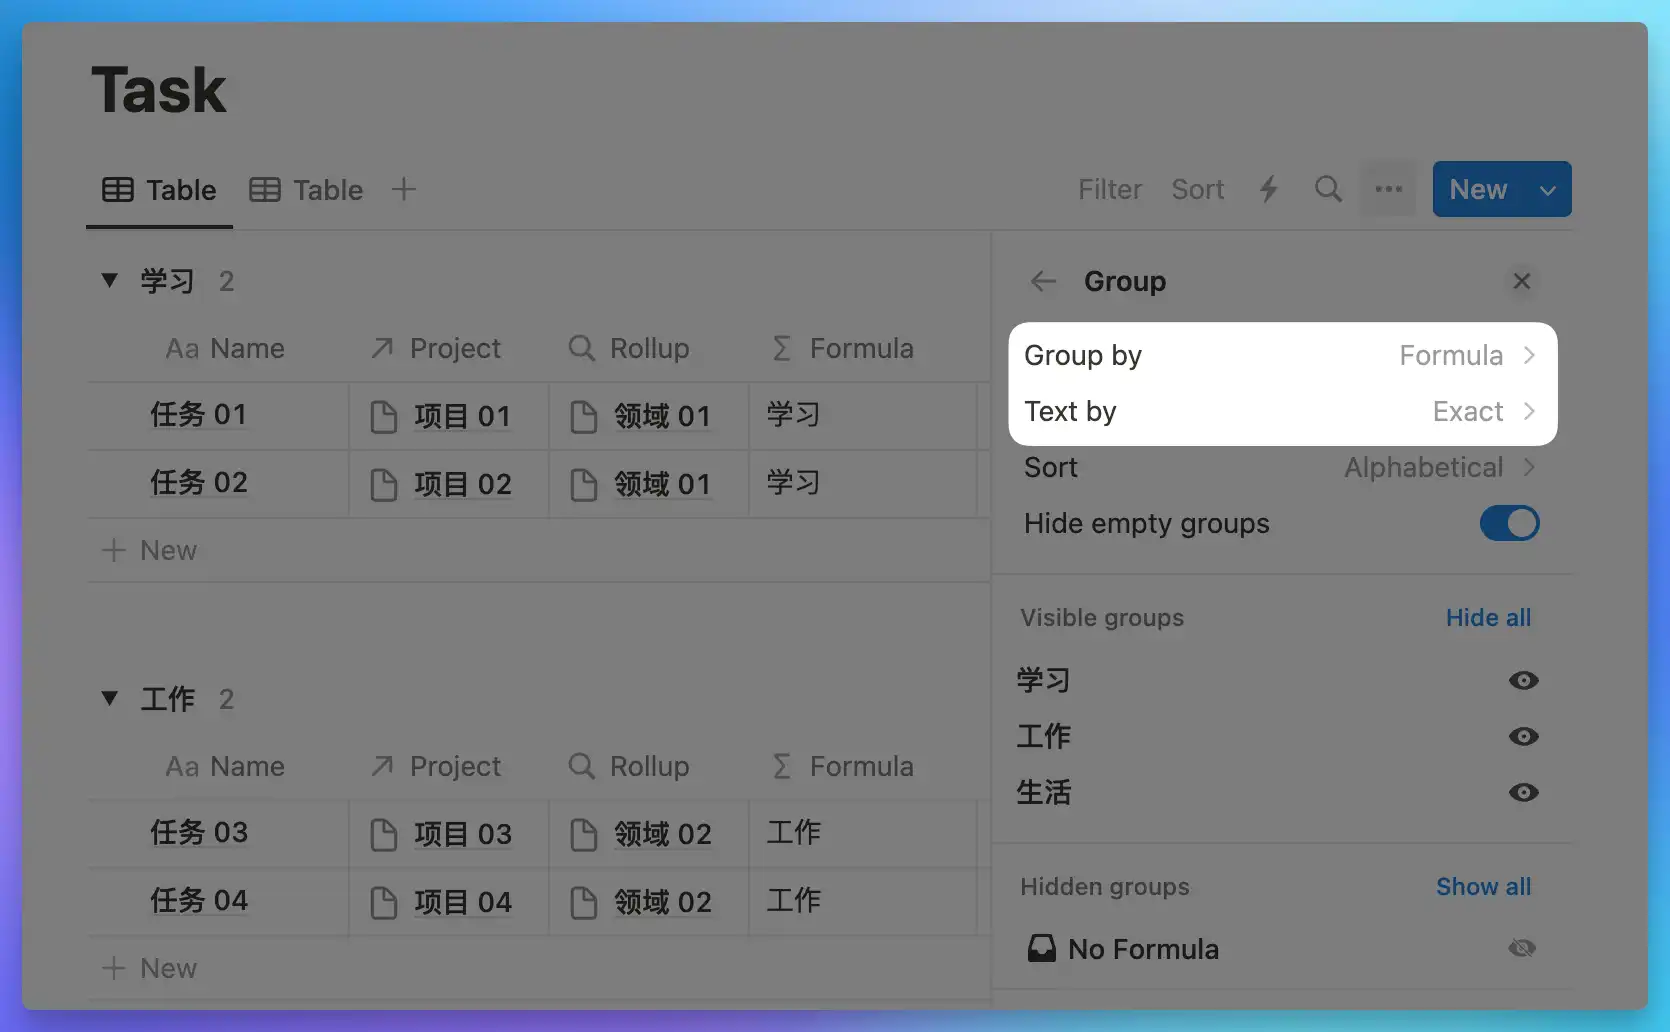Open page icon for 项目 01
The height and width of the screenshot is (1032, 1670).
(x=384, y=416)
